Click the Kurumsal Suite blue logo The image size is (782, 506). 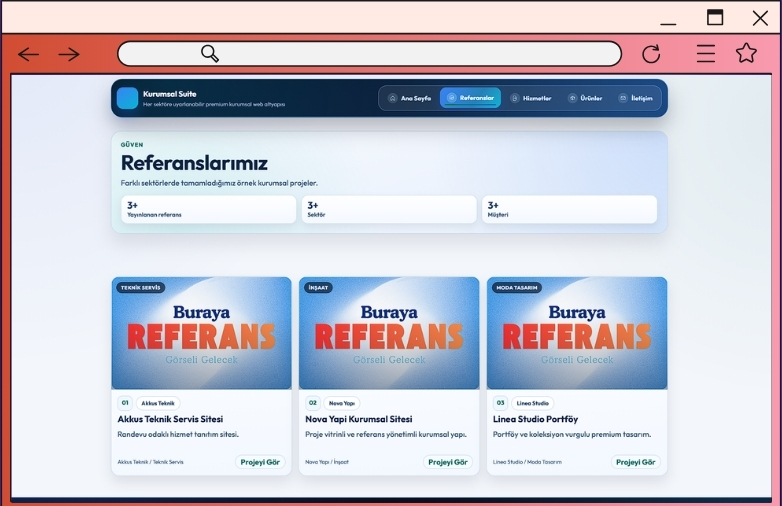click(127, 98)
